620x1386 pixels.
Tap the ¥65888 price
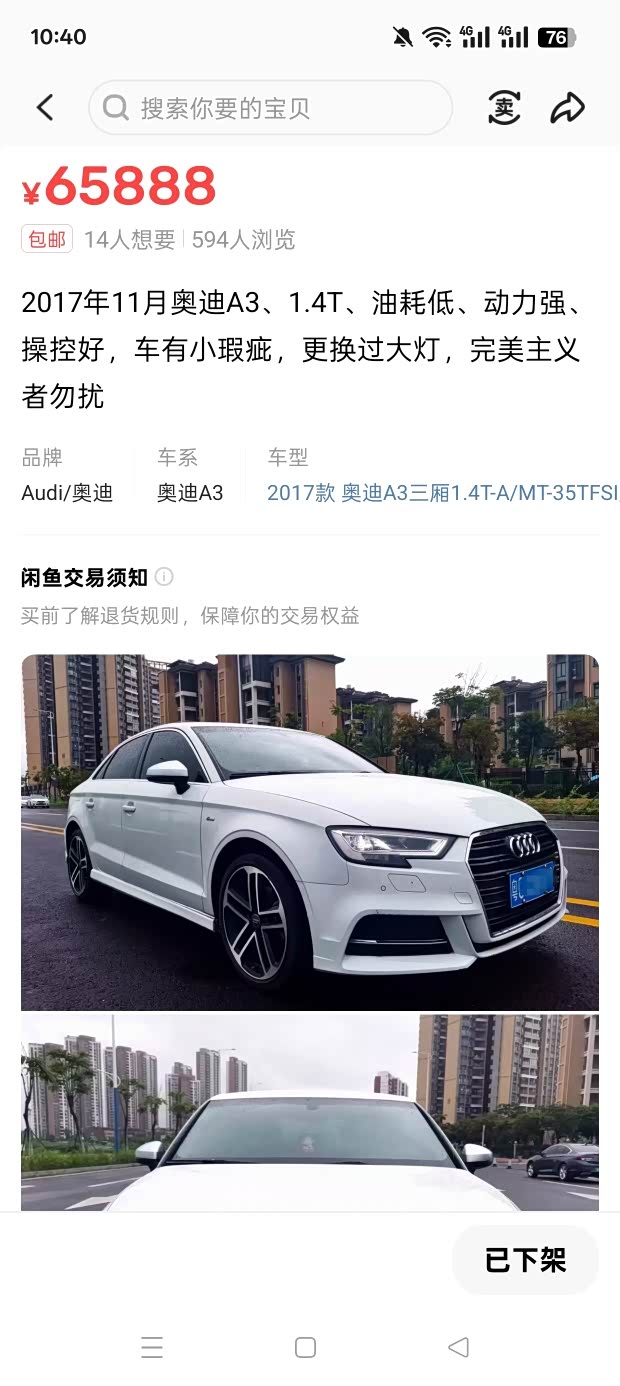tap(119, 187)
